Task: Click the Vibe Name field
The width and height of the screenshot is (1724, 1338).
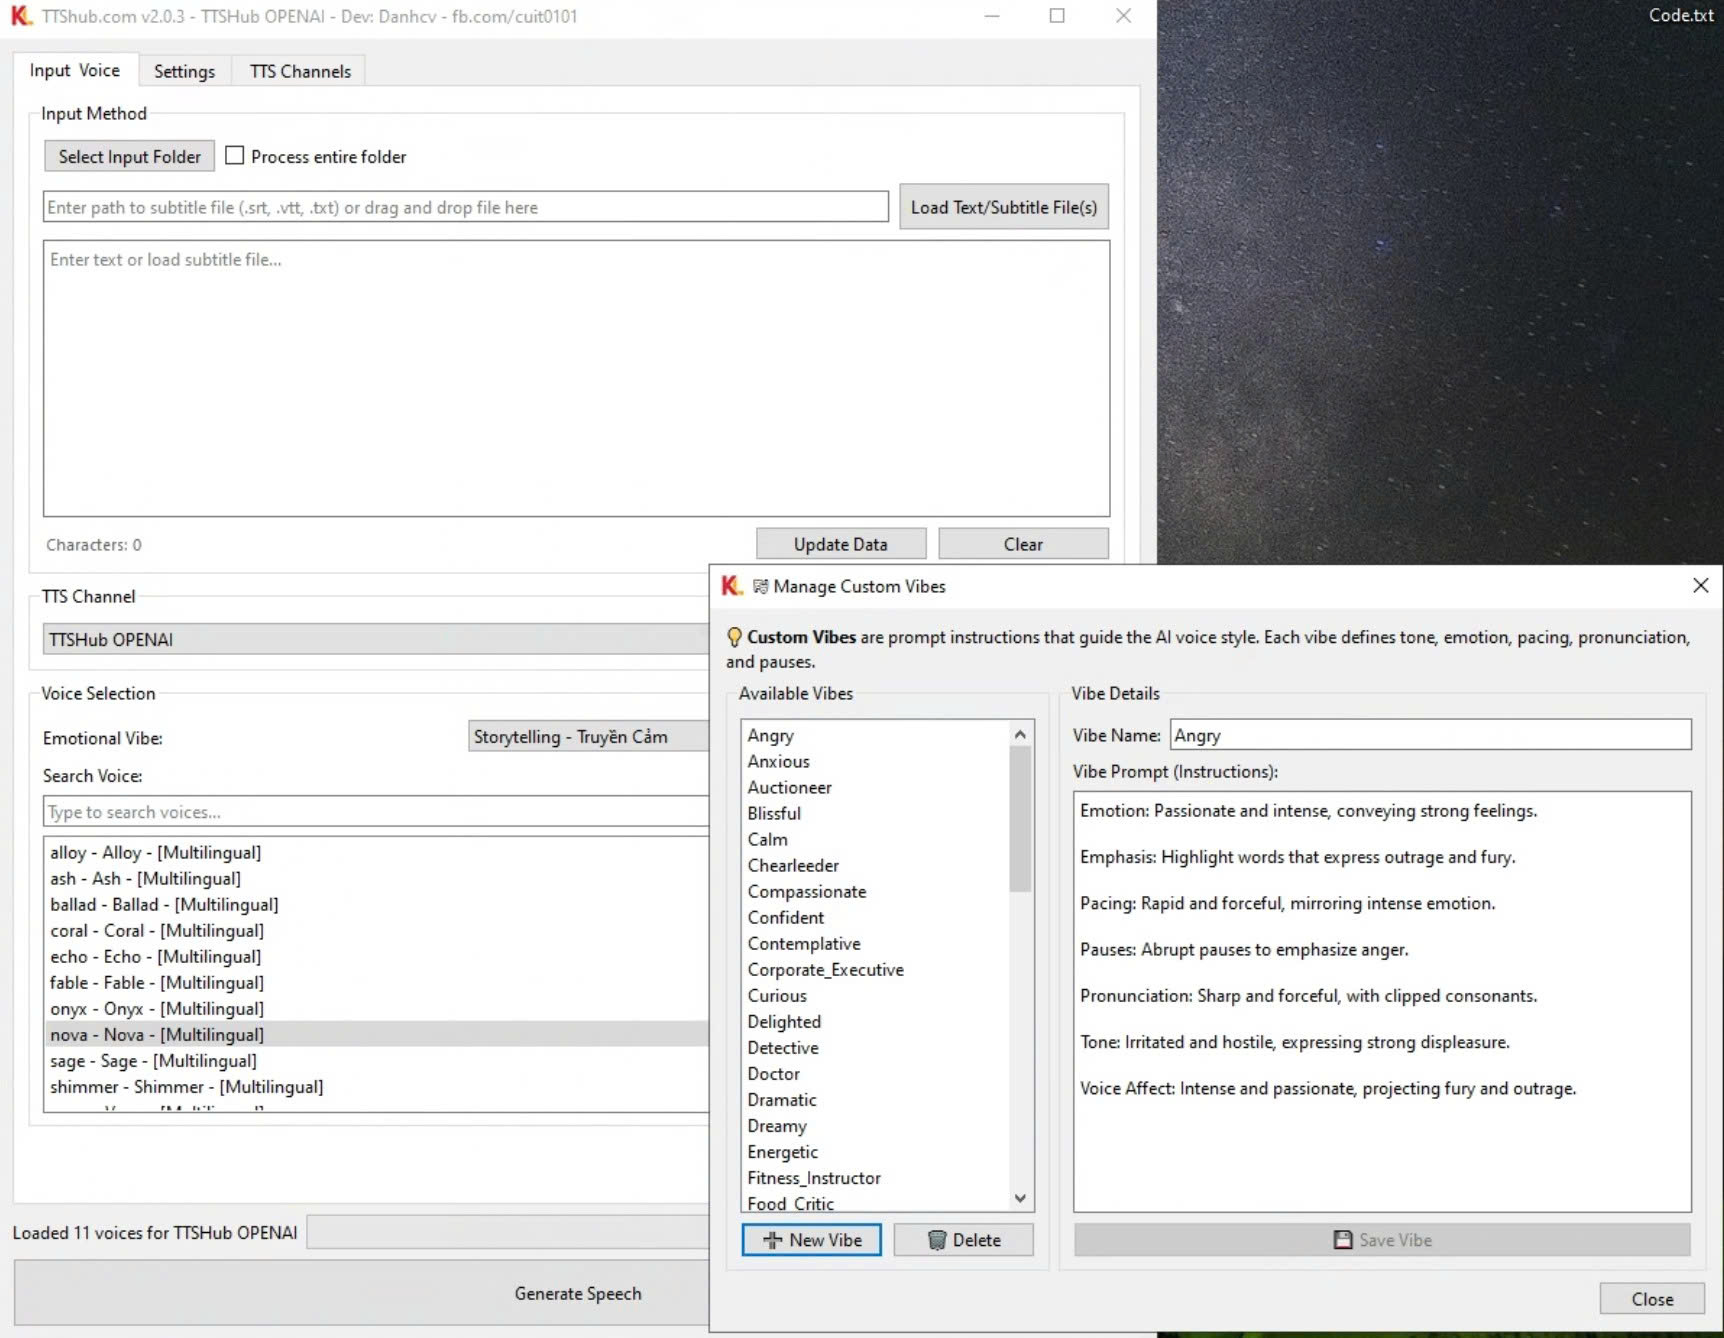Action: coord(1431,735)
